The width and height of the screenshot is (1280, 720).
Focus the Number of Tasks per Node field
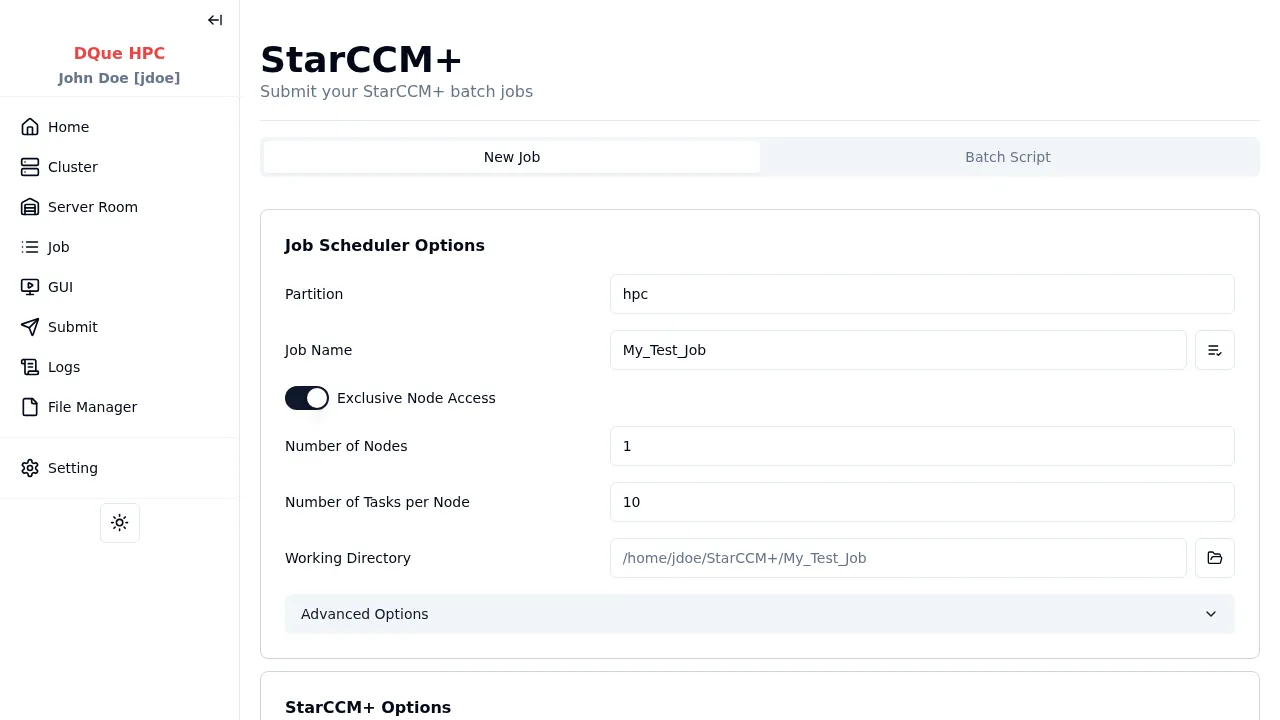click(921, 502)
